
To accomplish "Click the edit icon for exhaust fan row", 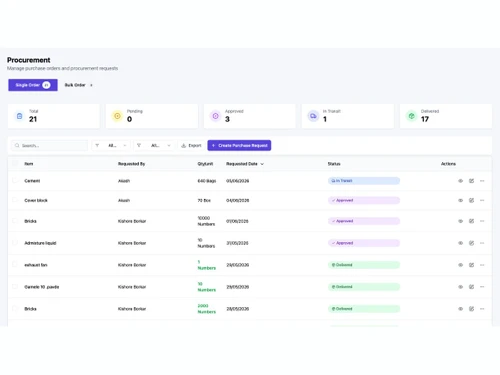I will [x=471, y=265].
